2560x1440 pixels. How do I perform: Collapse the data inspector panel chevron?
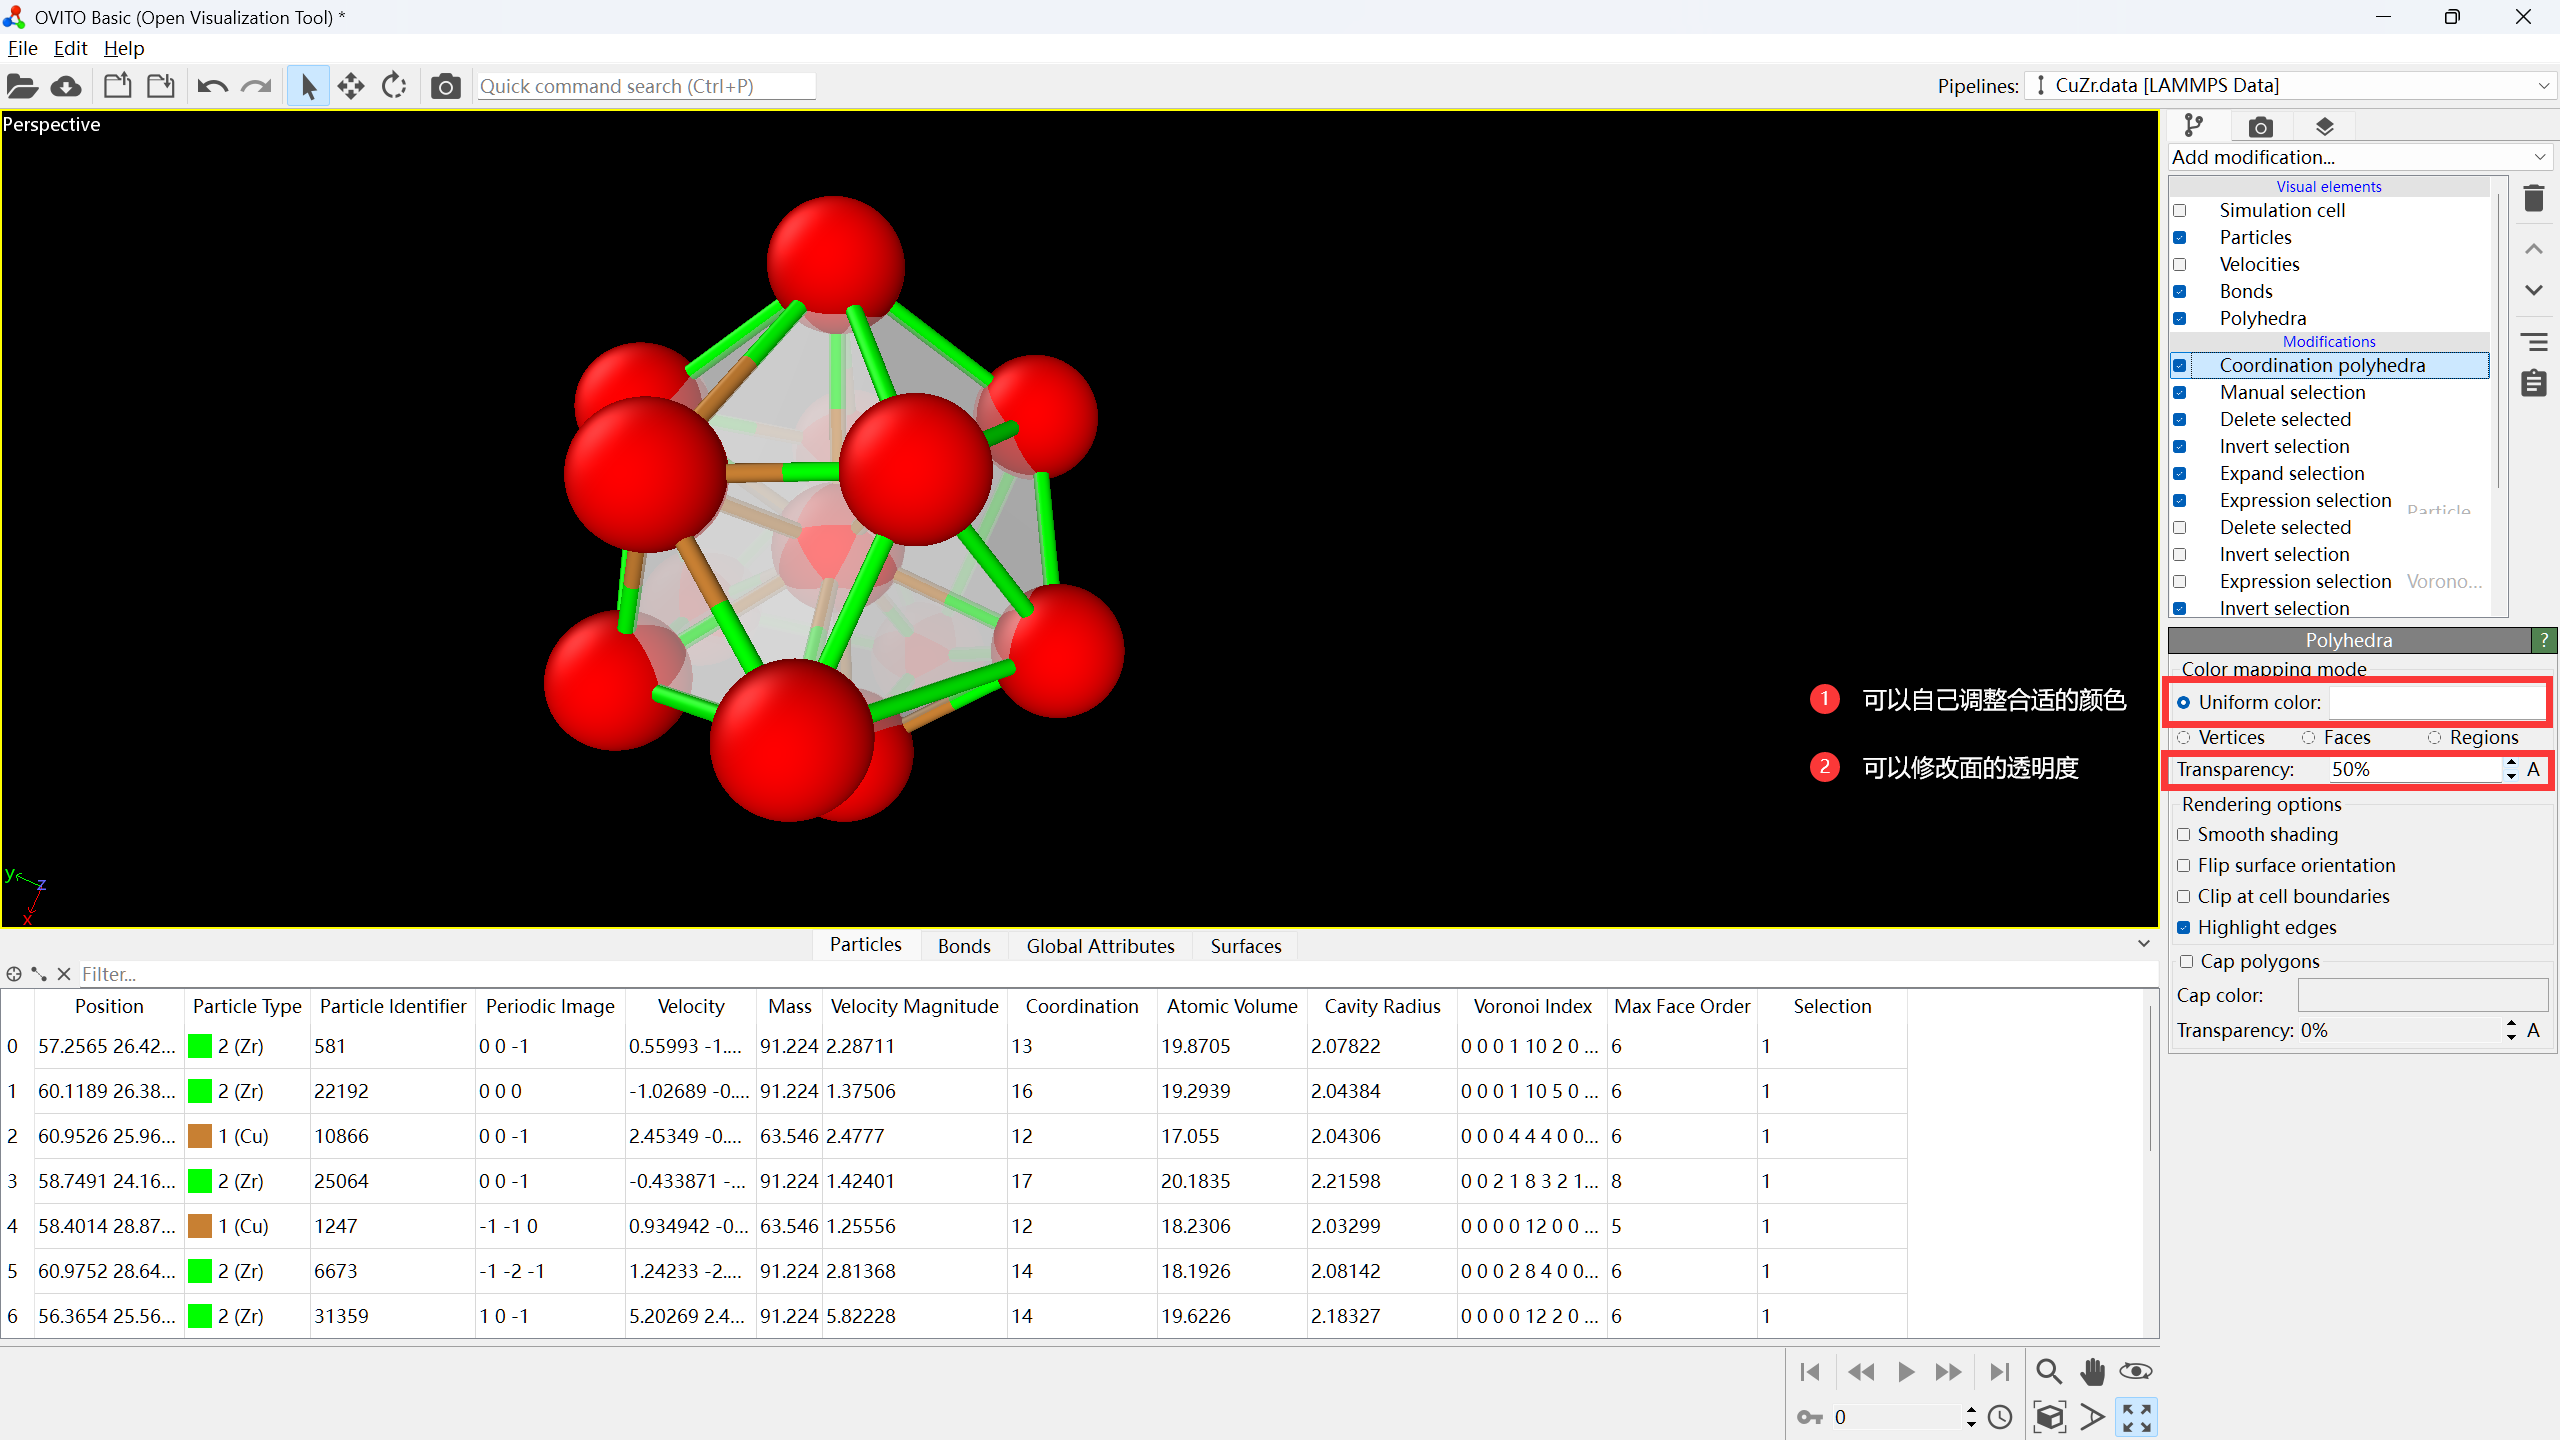click(x=2144, y=944)
